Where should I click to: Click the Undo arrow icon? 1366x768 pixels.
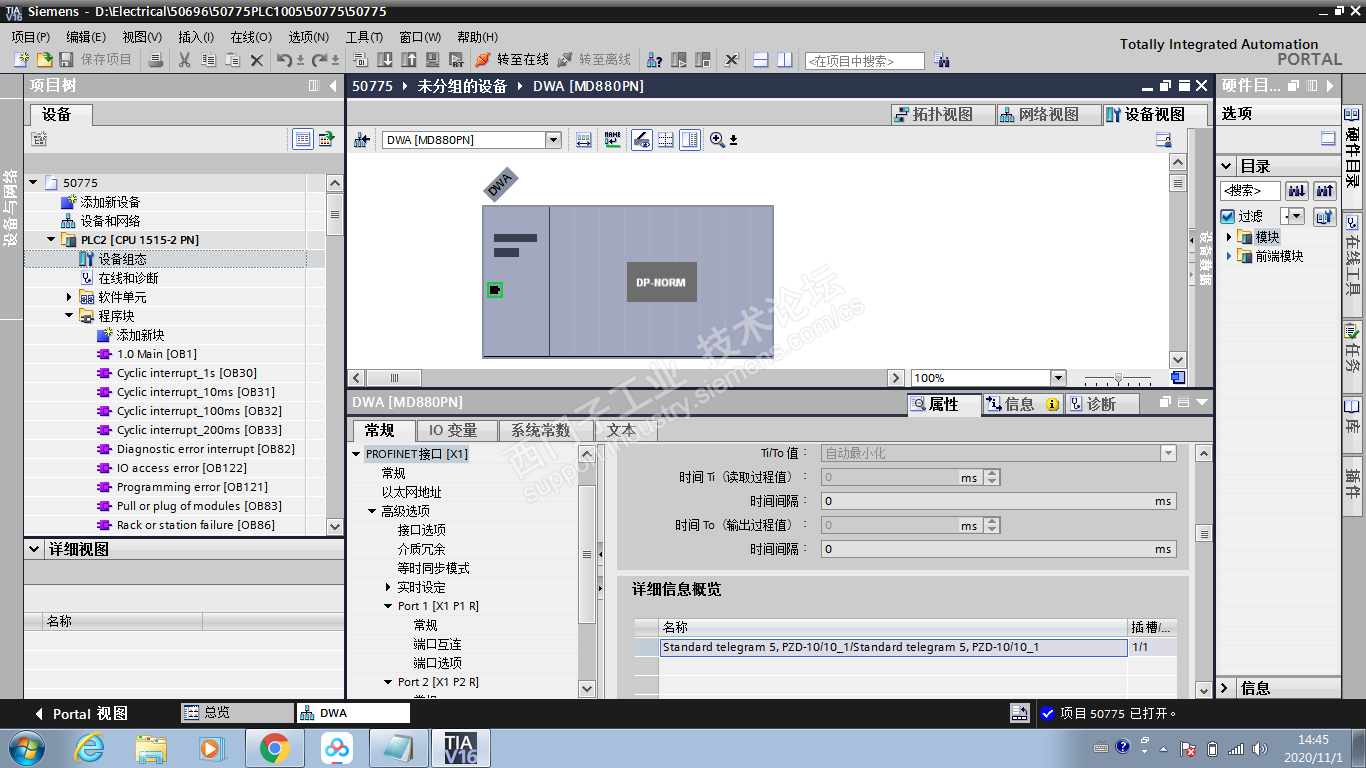[x=284, y=60]
